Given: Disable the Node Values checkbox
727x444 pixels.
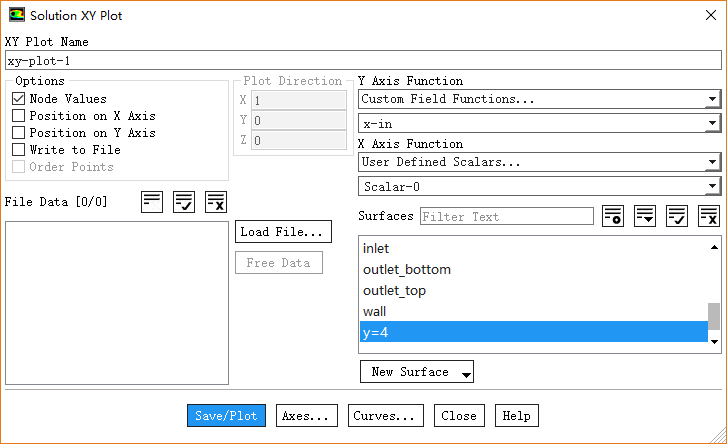Looking at the screenshot, I should 18,99.
